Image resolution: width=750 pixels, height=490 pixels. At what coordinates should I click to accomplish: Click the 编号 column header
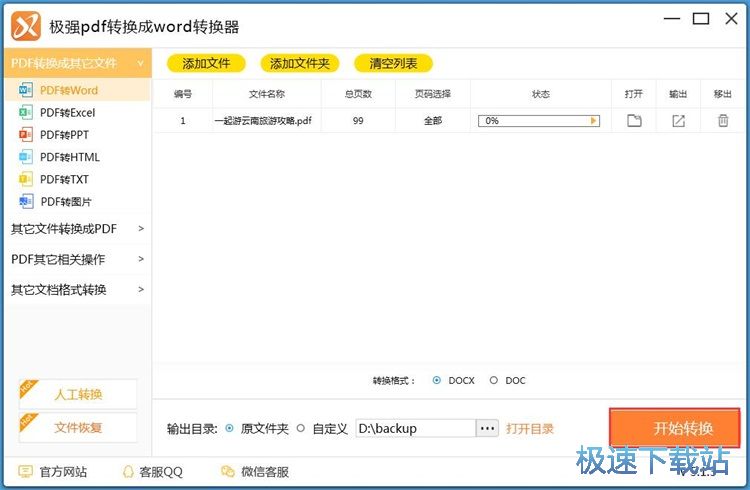coord(183,94)
